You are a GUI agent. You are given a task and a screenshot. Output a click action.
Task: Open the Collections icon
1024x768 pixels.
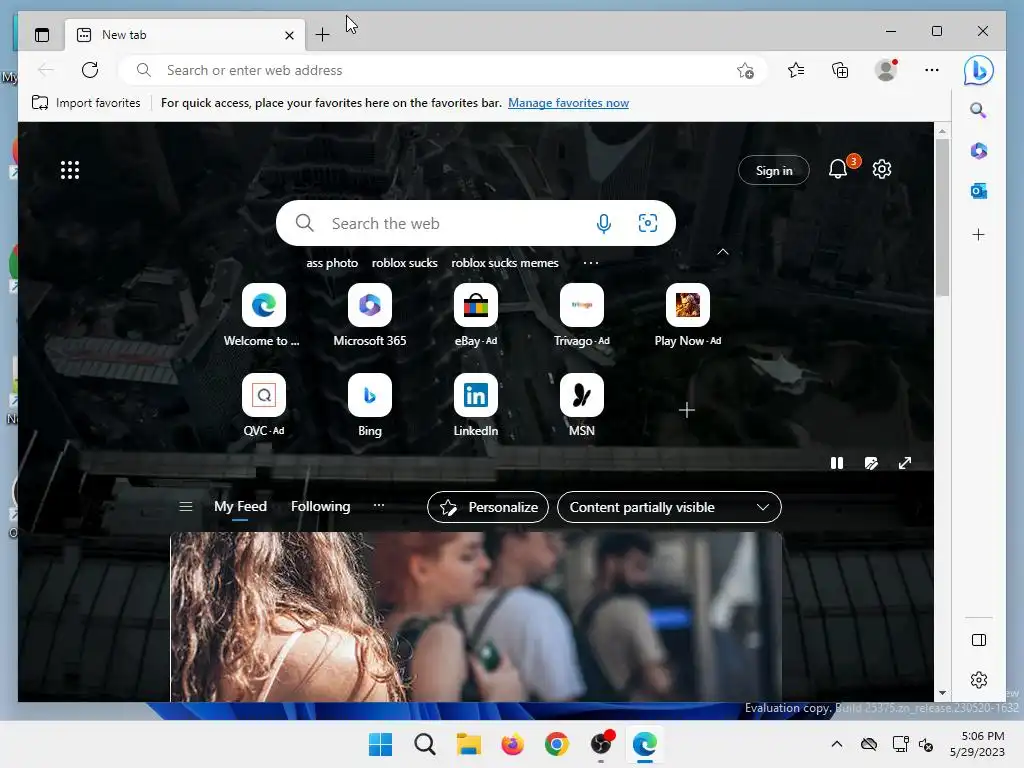pyautogui.click(x=840, y=70)
